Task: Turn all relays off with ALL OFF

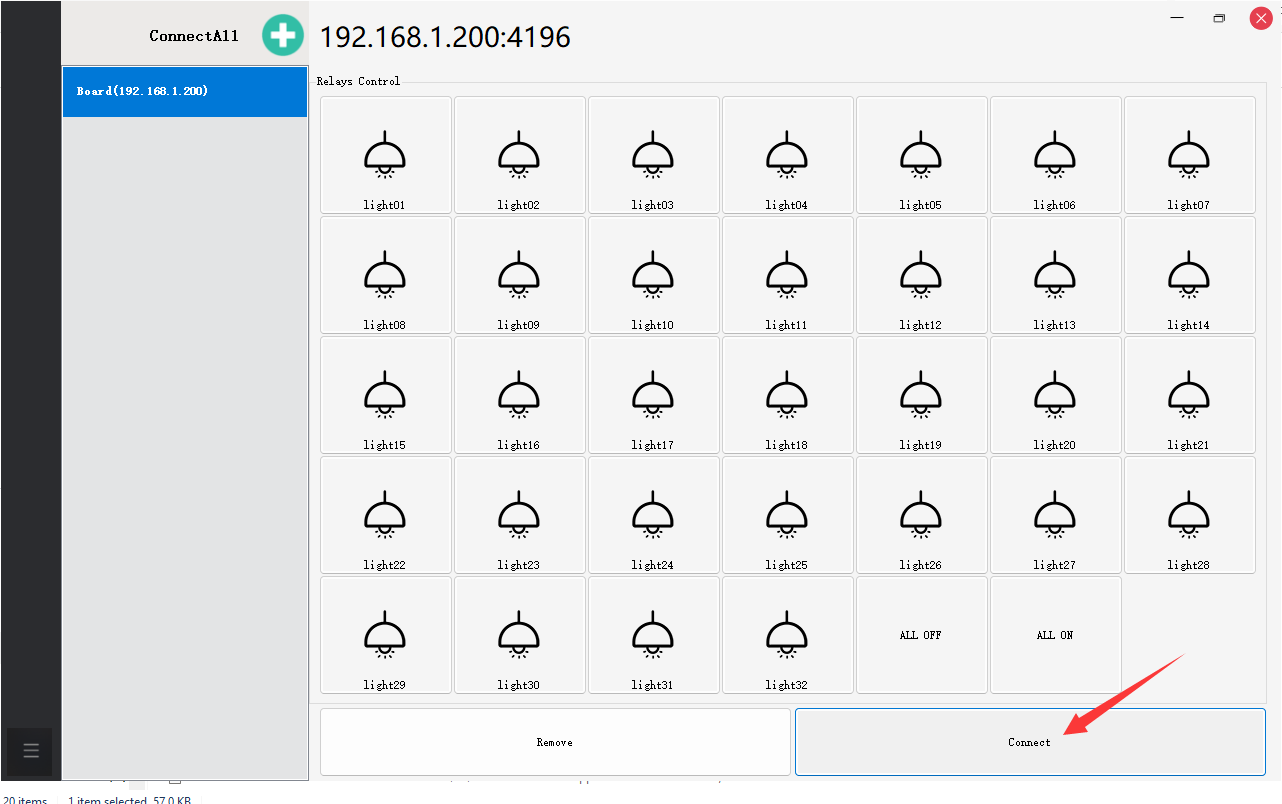Action: click(921, 635)
